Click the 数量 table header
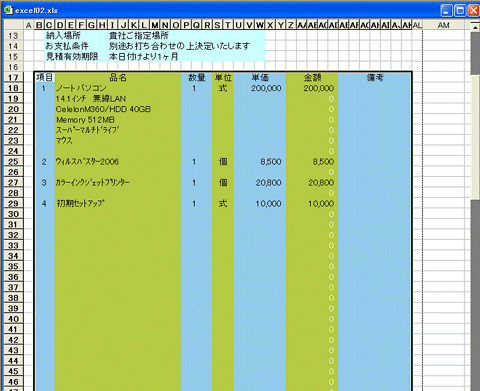This screenshot has width=480, height=391. 197,78
